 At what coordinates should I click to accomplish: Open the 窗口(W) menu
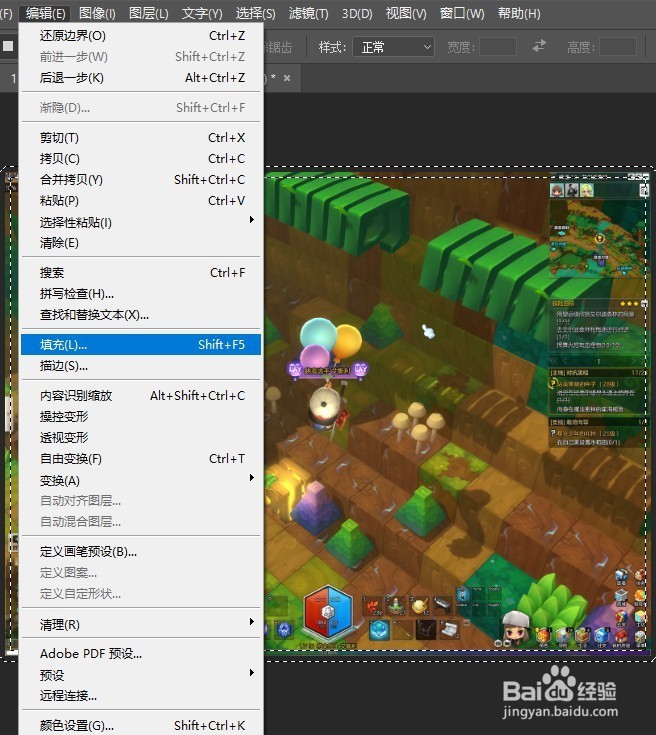click(x=462, y=13)
